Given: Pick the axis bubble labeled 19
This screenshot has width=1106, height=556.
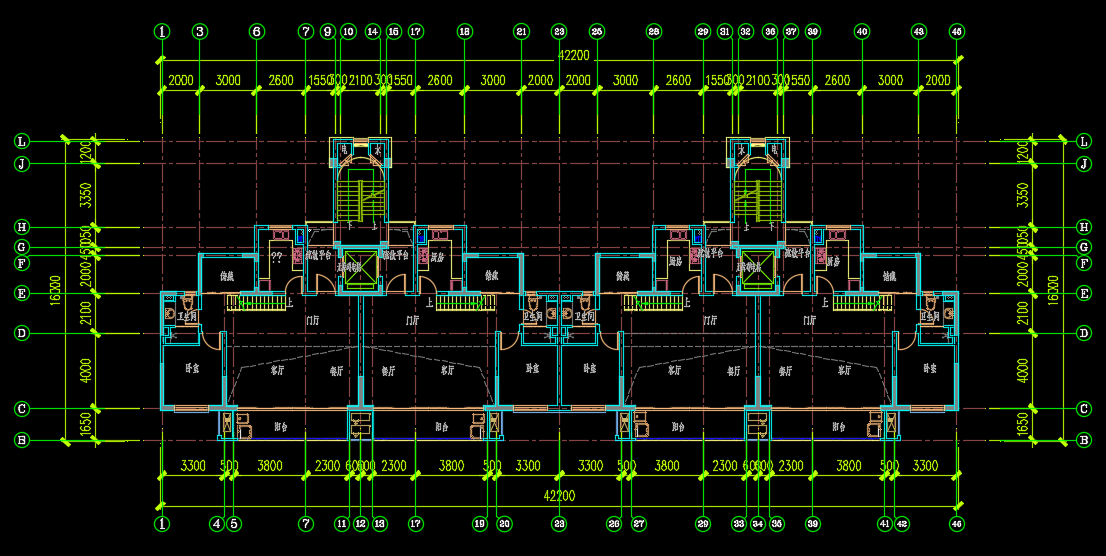Looking at the screenshot, I should point(480,524).
